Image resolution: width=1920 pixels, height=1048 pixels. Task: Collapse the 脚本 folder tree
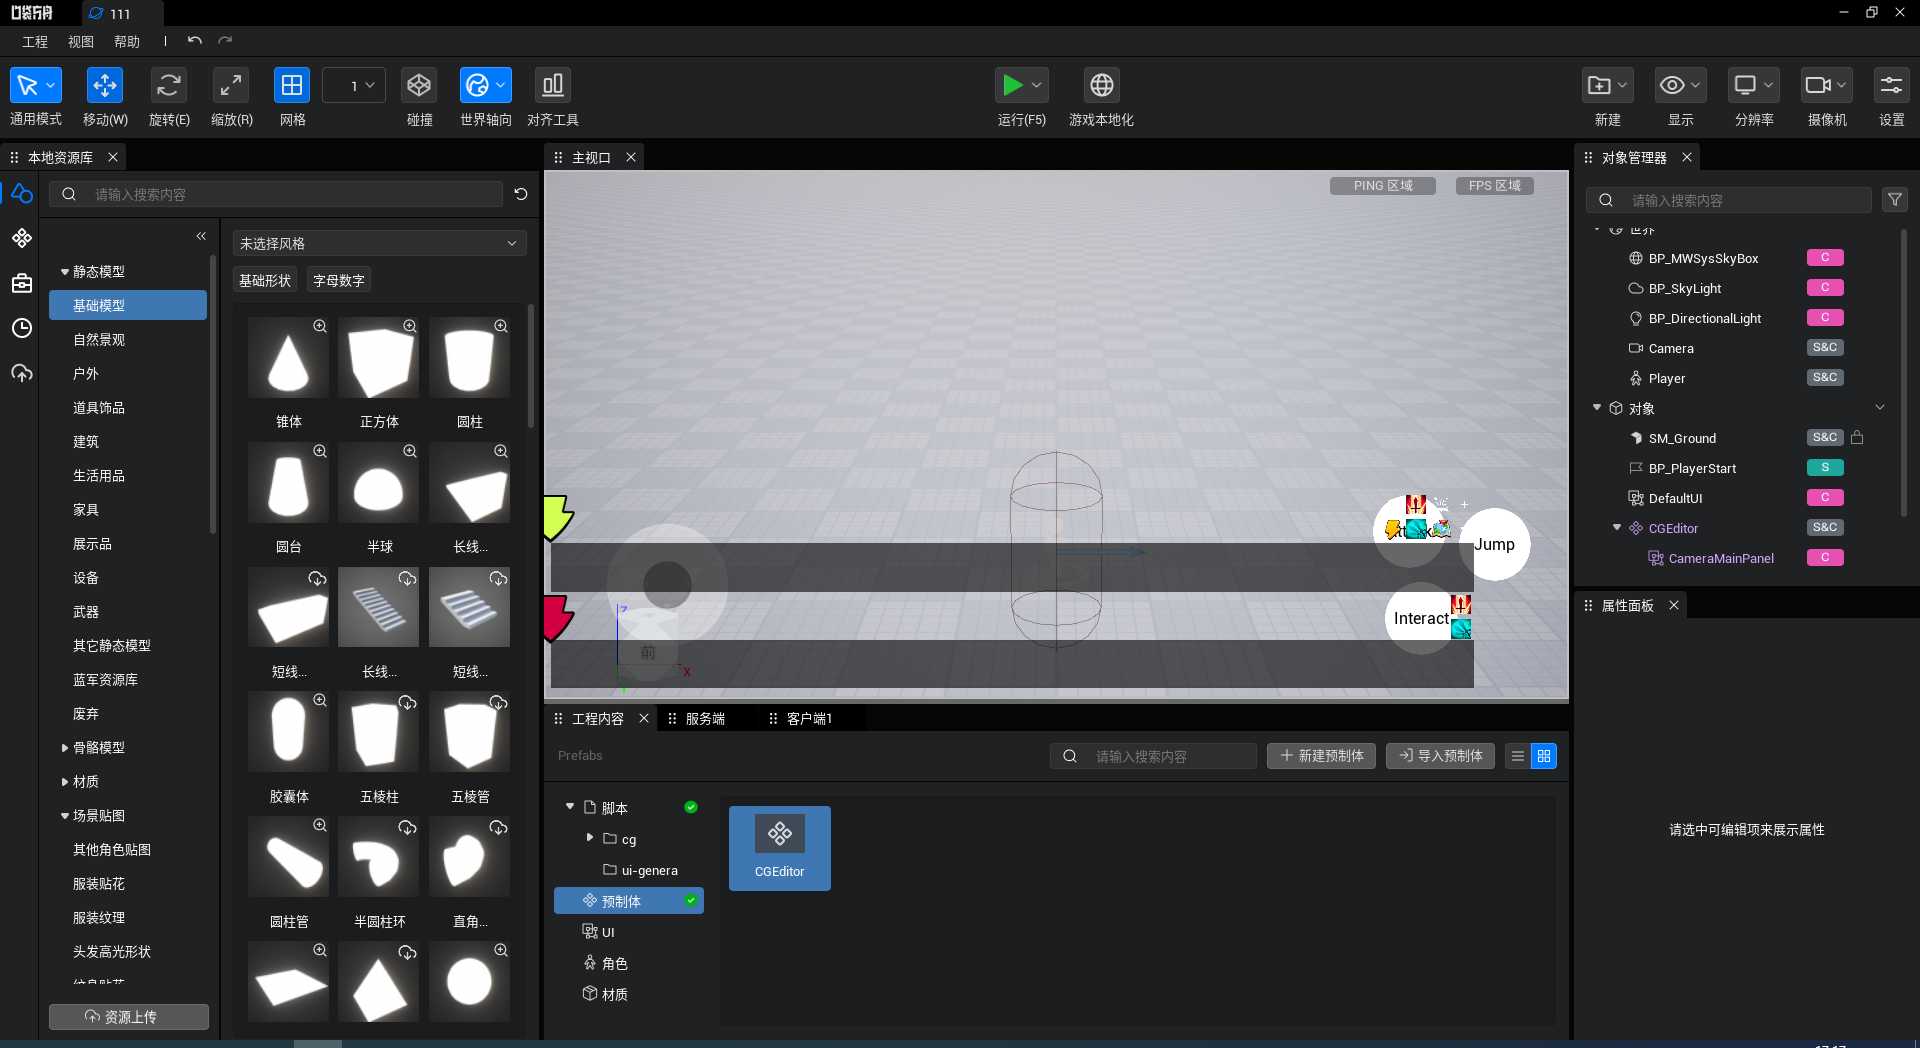pyautogui.click(x=570, y=806)
